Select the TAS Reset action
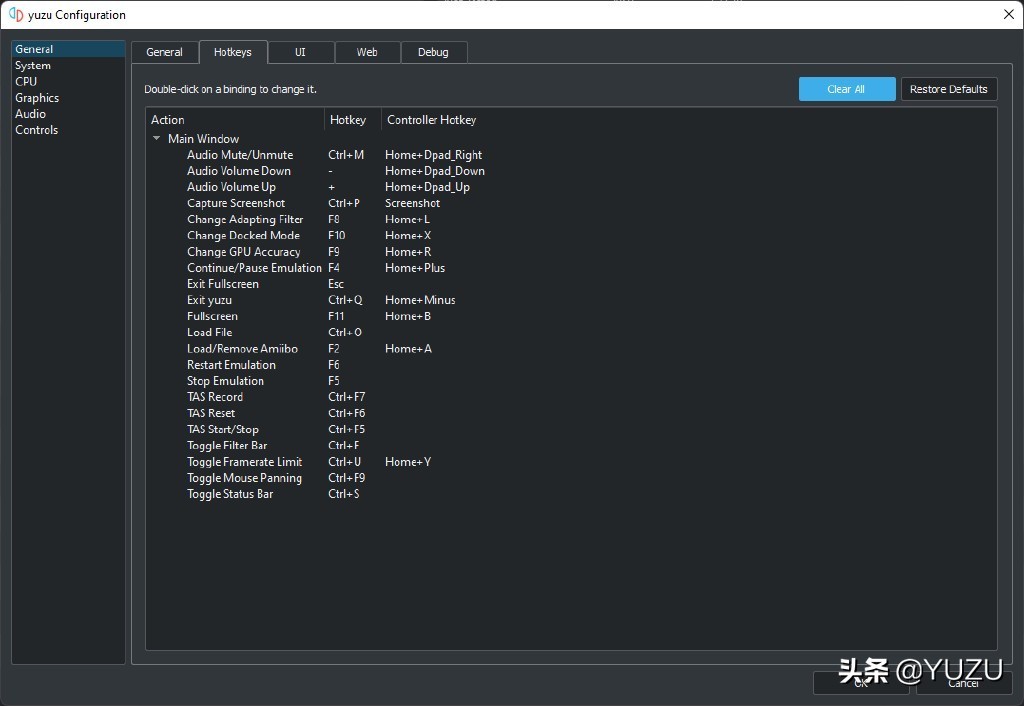 (x=211, y=413)
